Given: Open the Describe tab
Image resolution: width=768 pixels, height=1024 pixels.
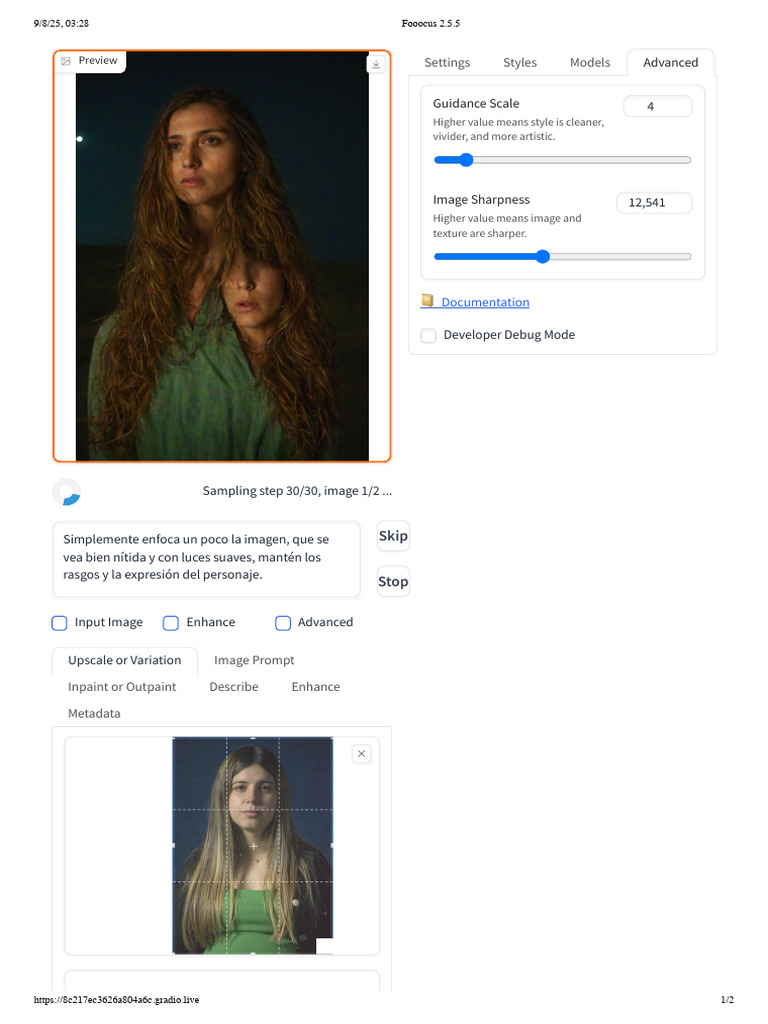Looking at the screenshot, I should tap(234, 687).
